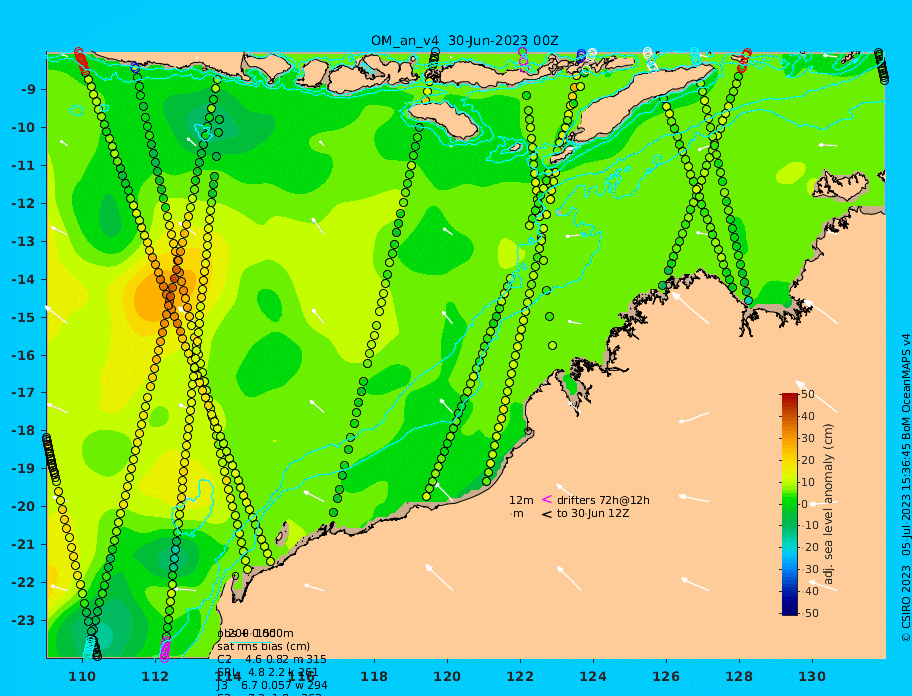Click latitude axis label -19

tap(23, 469)
